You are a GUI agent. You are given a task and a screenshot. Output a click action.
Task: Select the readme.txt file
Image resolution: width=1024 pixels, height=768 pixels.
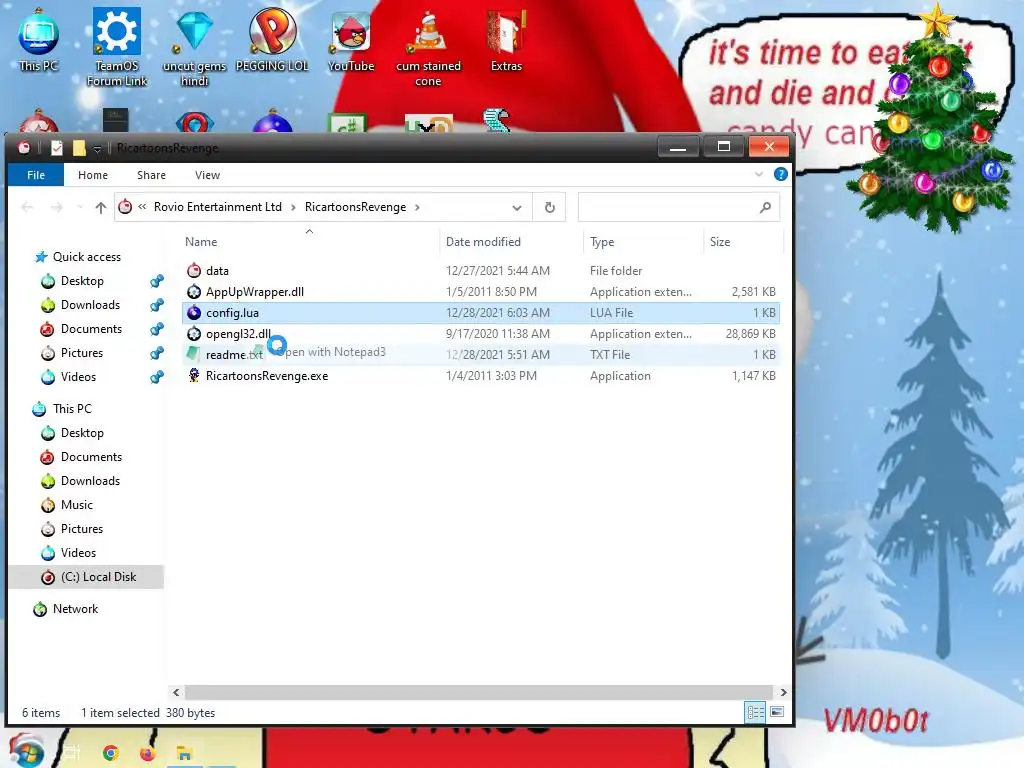(480, 355)
